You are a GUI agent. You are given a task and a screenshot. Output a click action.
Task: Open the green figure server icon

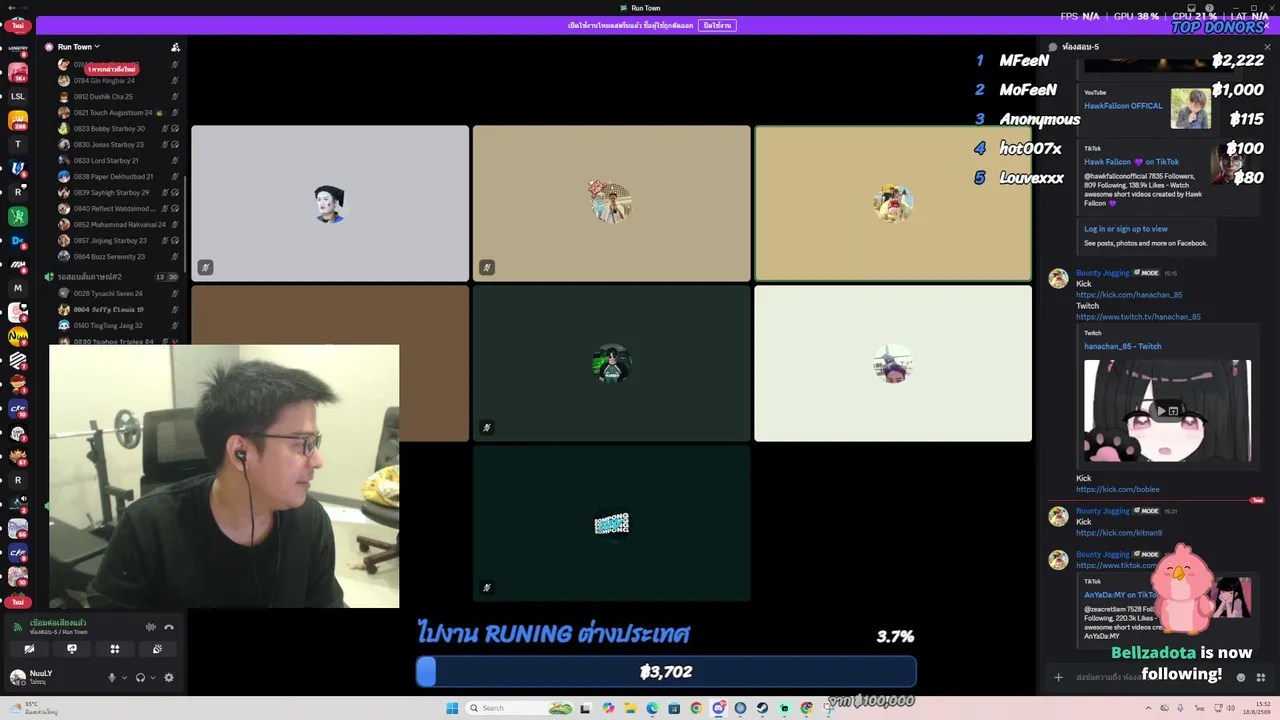tap(18, 217)
